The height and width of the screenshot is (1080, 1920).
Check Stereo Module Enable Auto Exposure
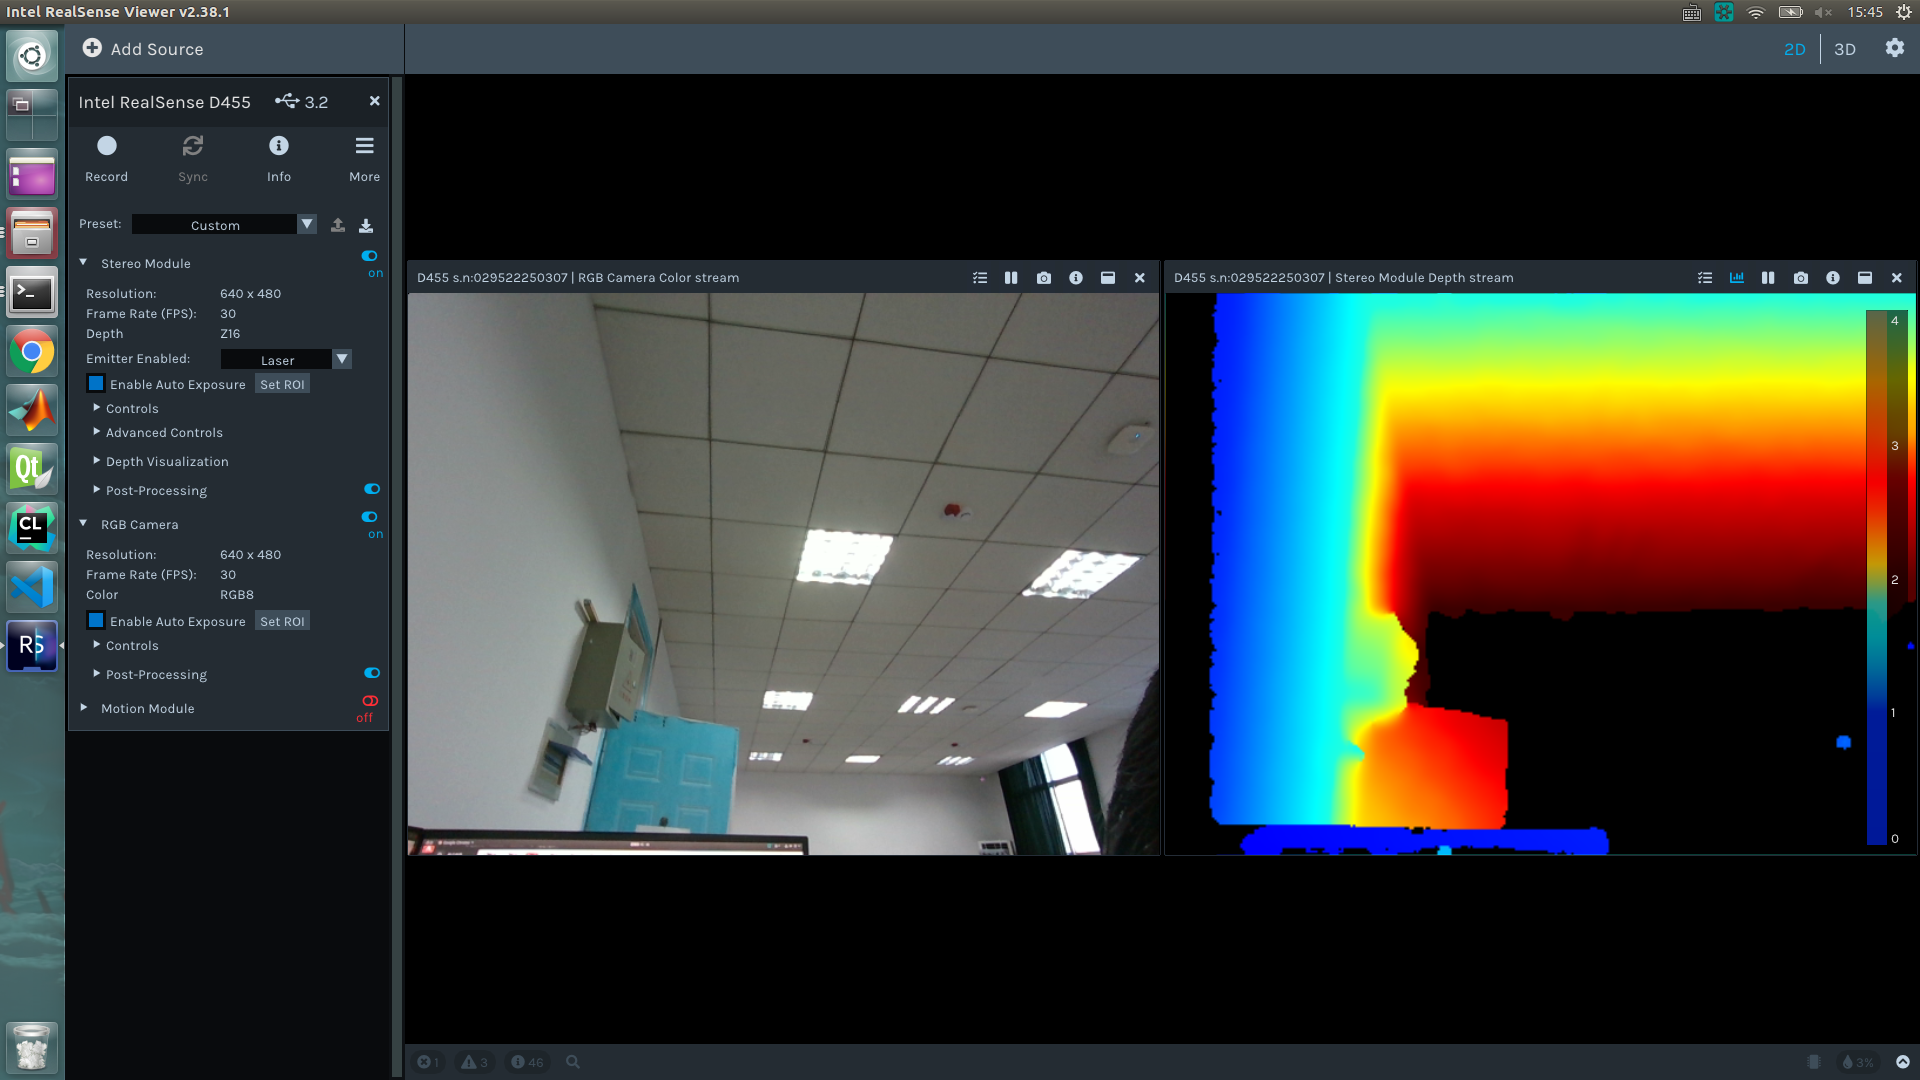pos(96,383)
